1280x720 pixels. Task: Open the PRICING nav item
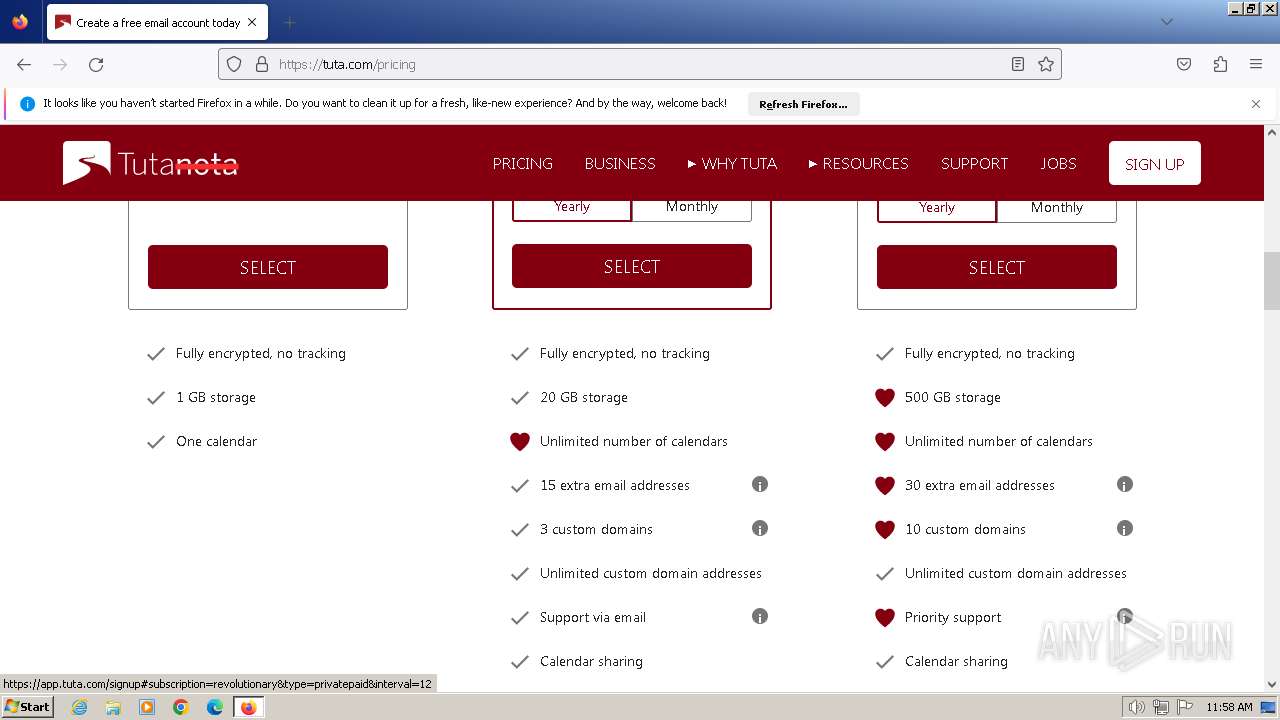(x=523, y=163)
